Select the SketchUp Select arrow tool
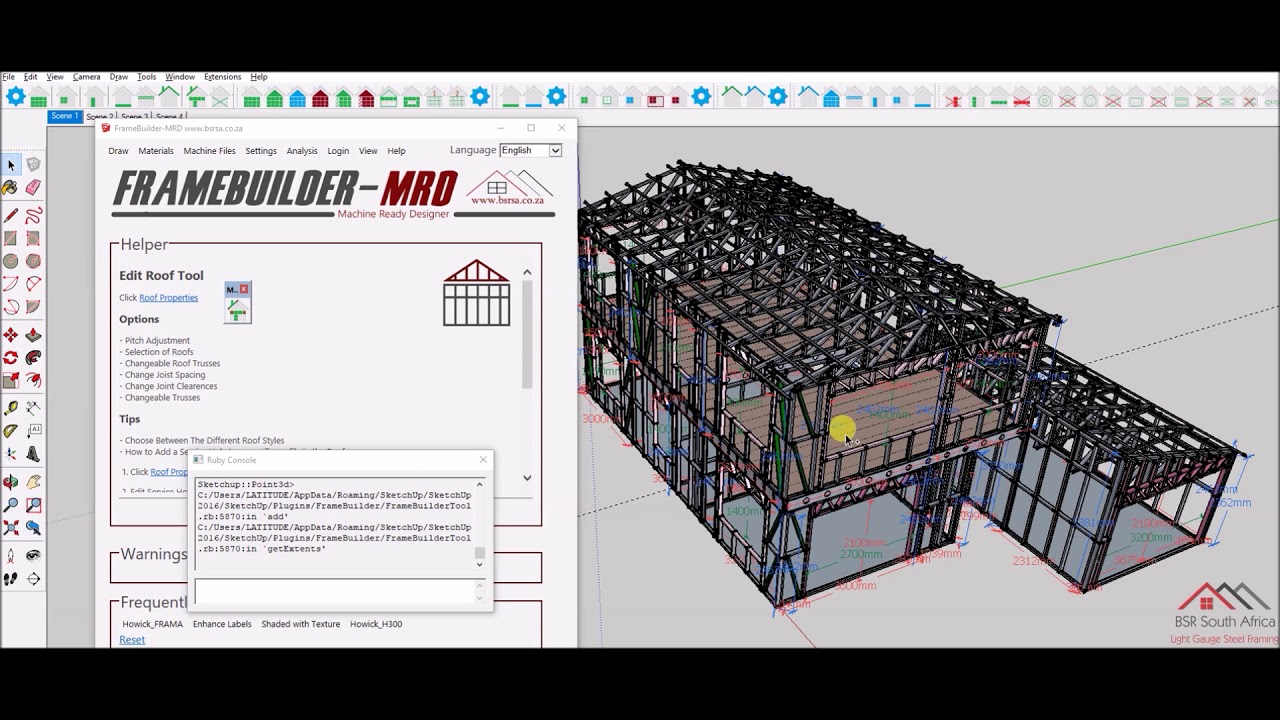Image resolution: width=1280 pixels, height=720 pixels. pos(11,165)
